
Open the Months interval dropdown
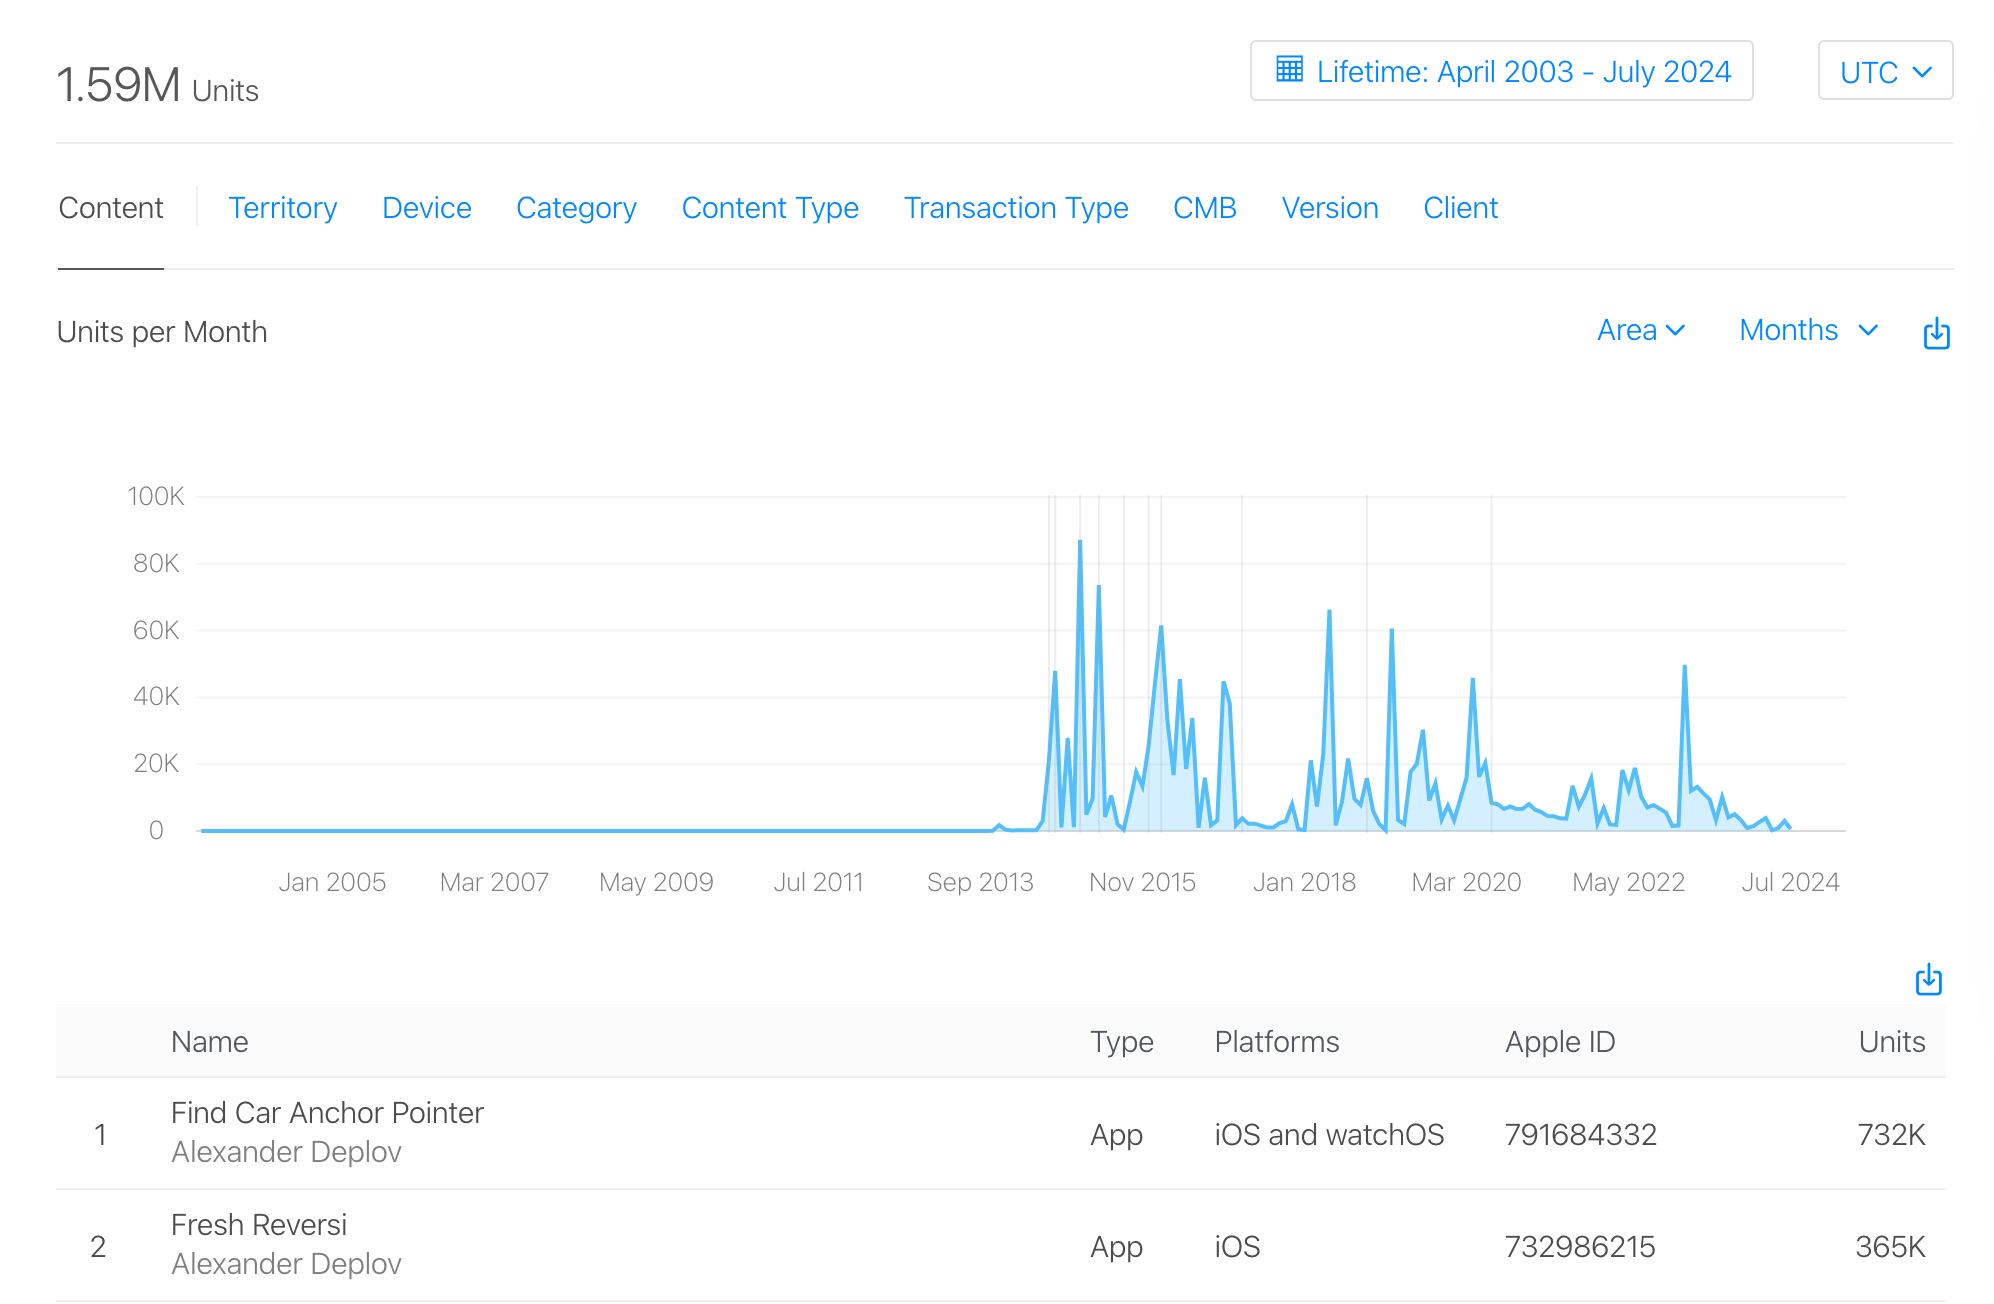[x=1808, y=330]
